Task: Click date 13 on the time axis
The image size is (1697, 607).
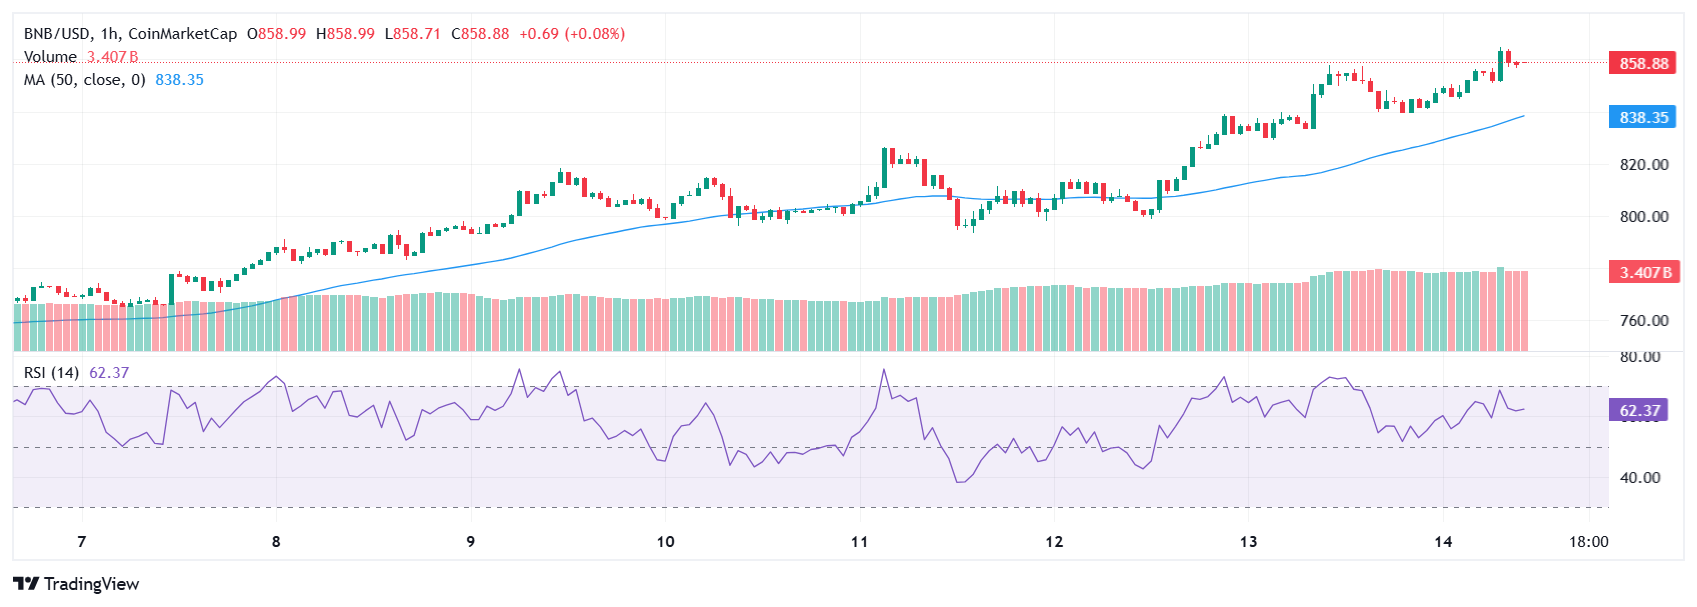Action: (1248, 542)
